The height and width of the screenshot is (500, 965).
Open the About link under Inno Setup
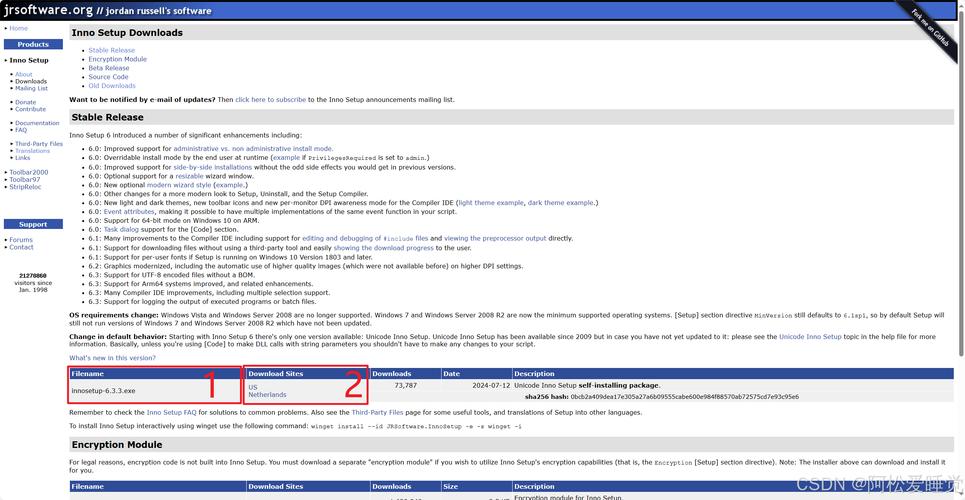(x=23, y=75)
